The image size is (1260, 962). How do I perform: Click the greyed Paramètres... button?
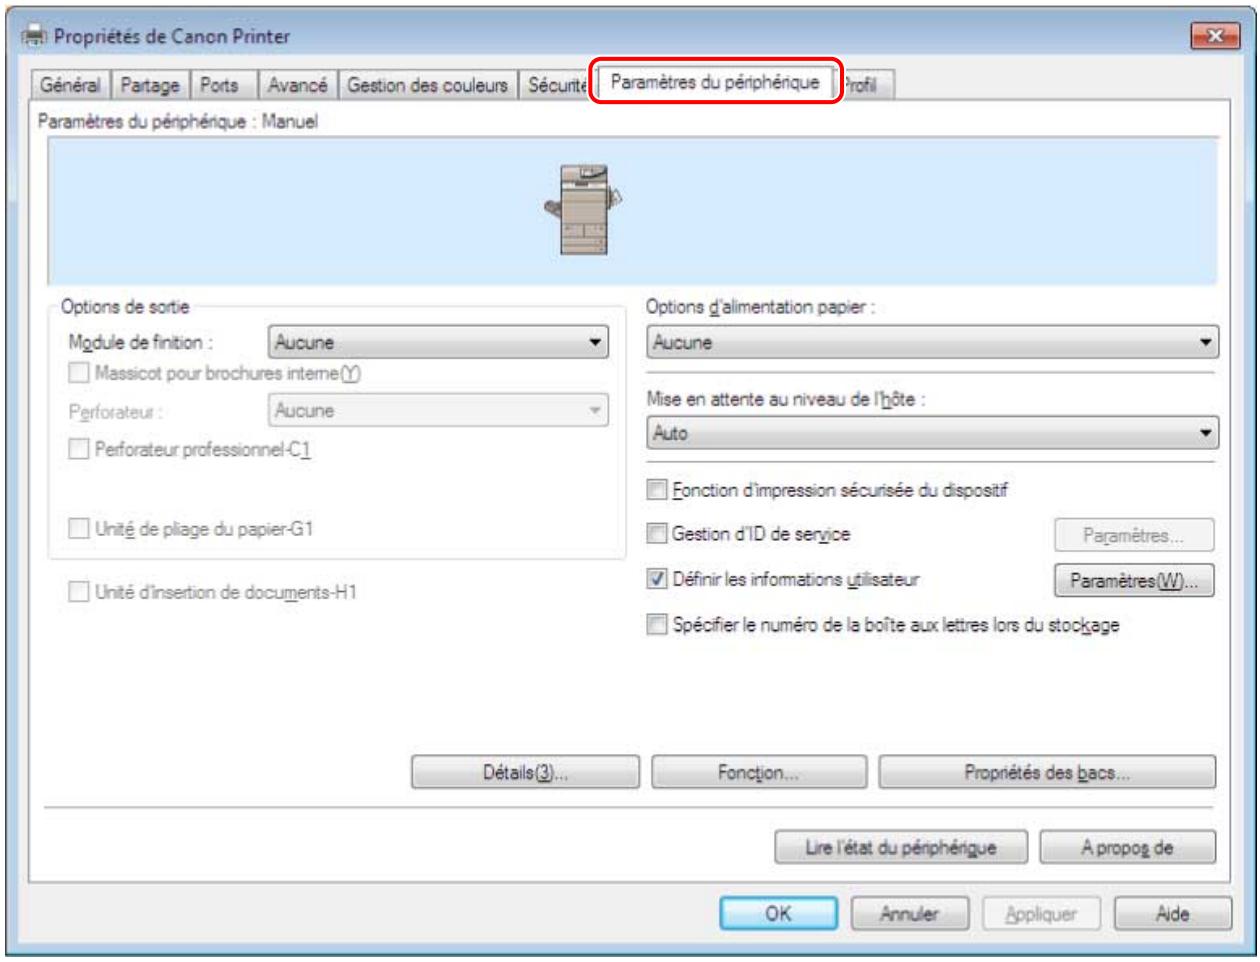click(x=1134, y=536)
